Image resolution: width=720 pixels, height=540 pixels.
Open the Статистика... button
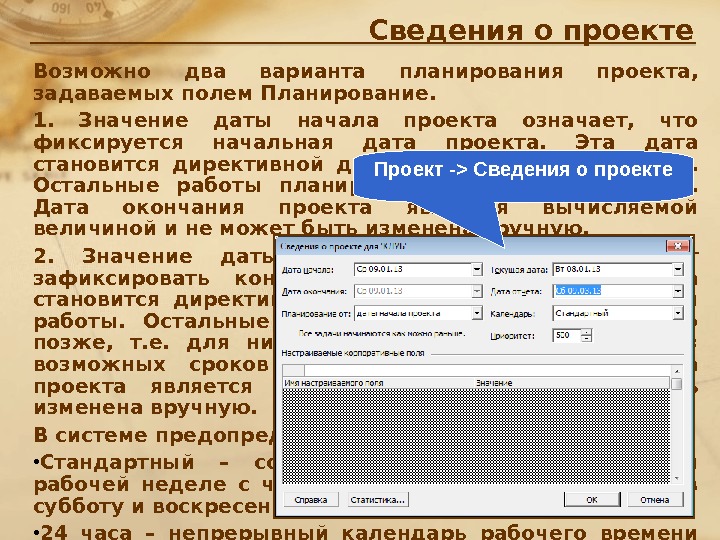point(377,500)
